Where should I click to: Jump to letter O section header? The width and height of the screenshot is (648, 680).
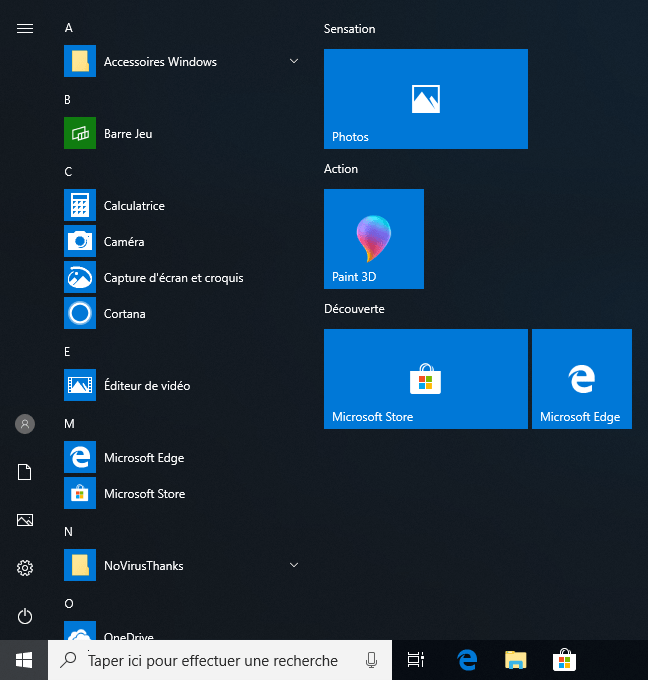tap(69, 604)
